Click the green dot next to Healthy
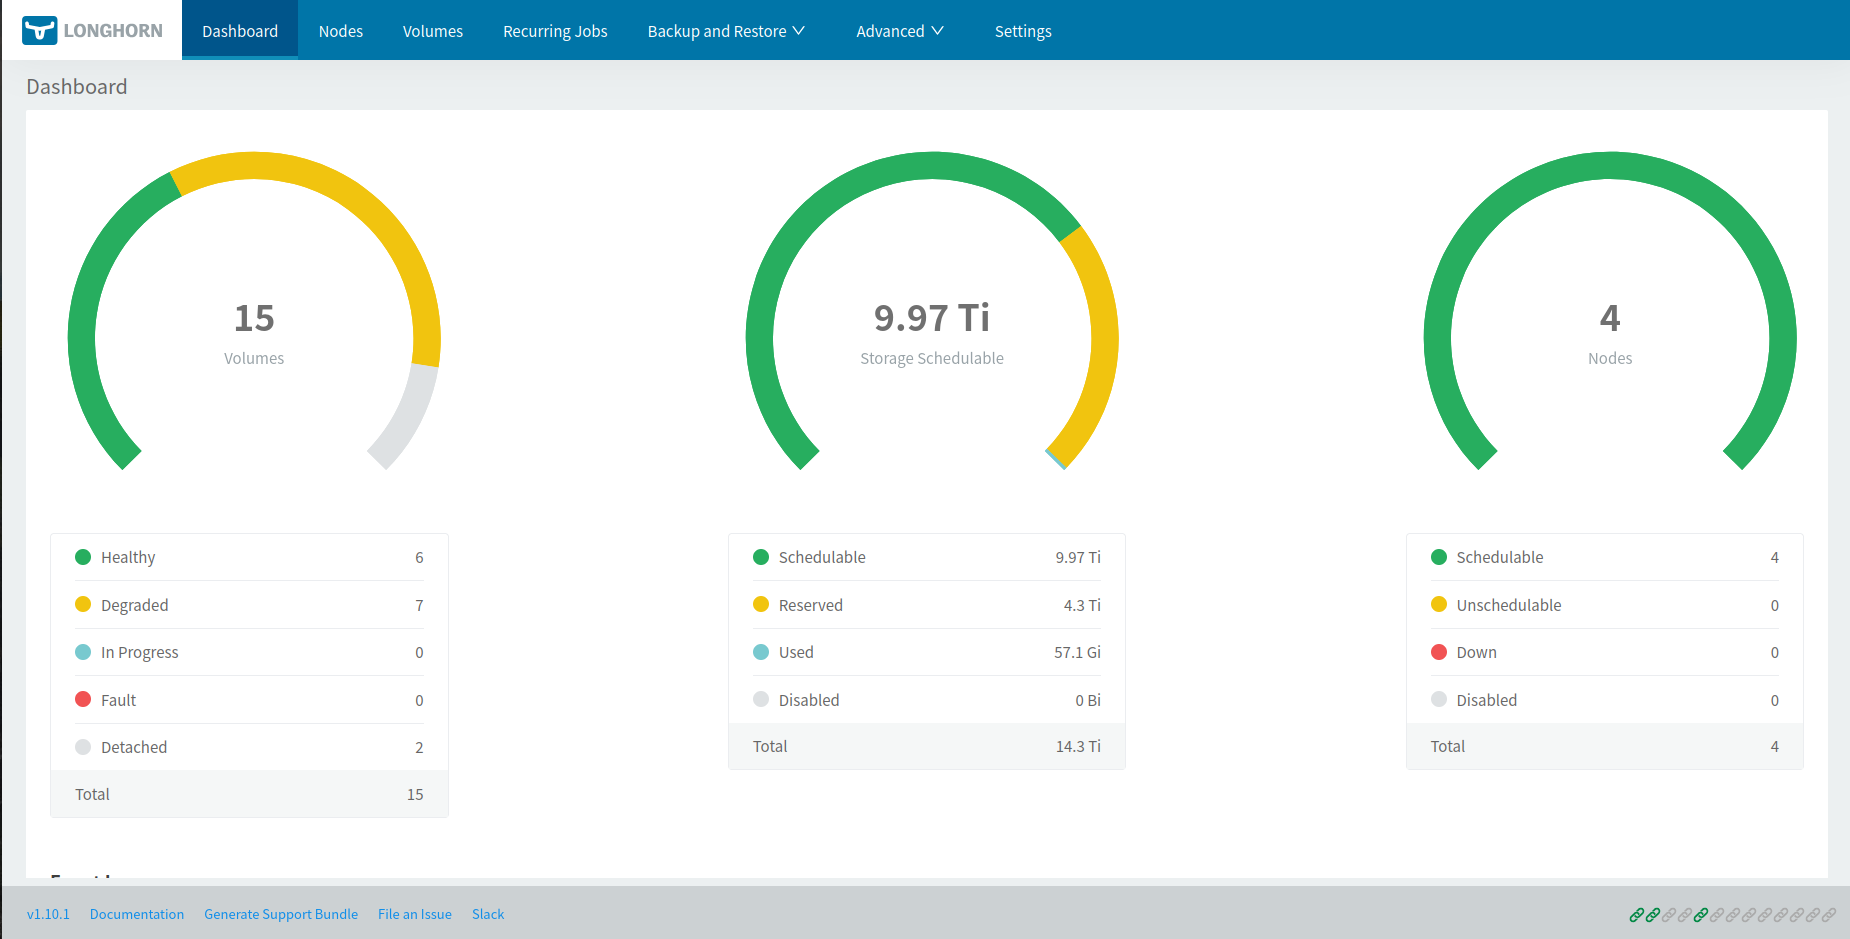This screenshot has width=1850, height=939. pos(83,557)
